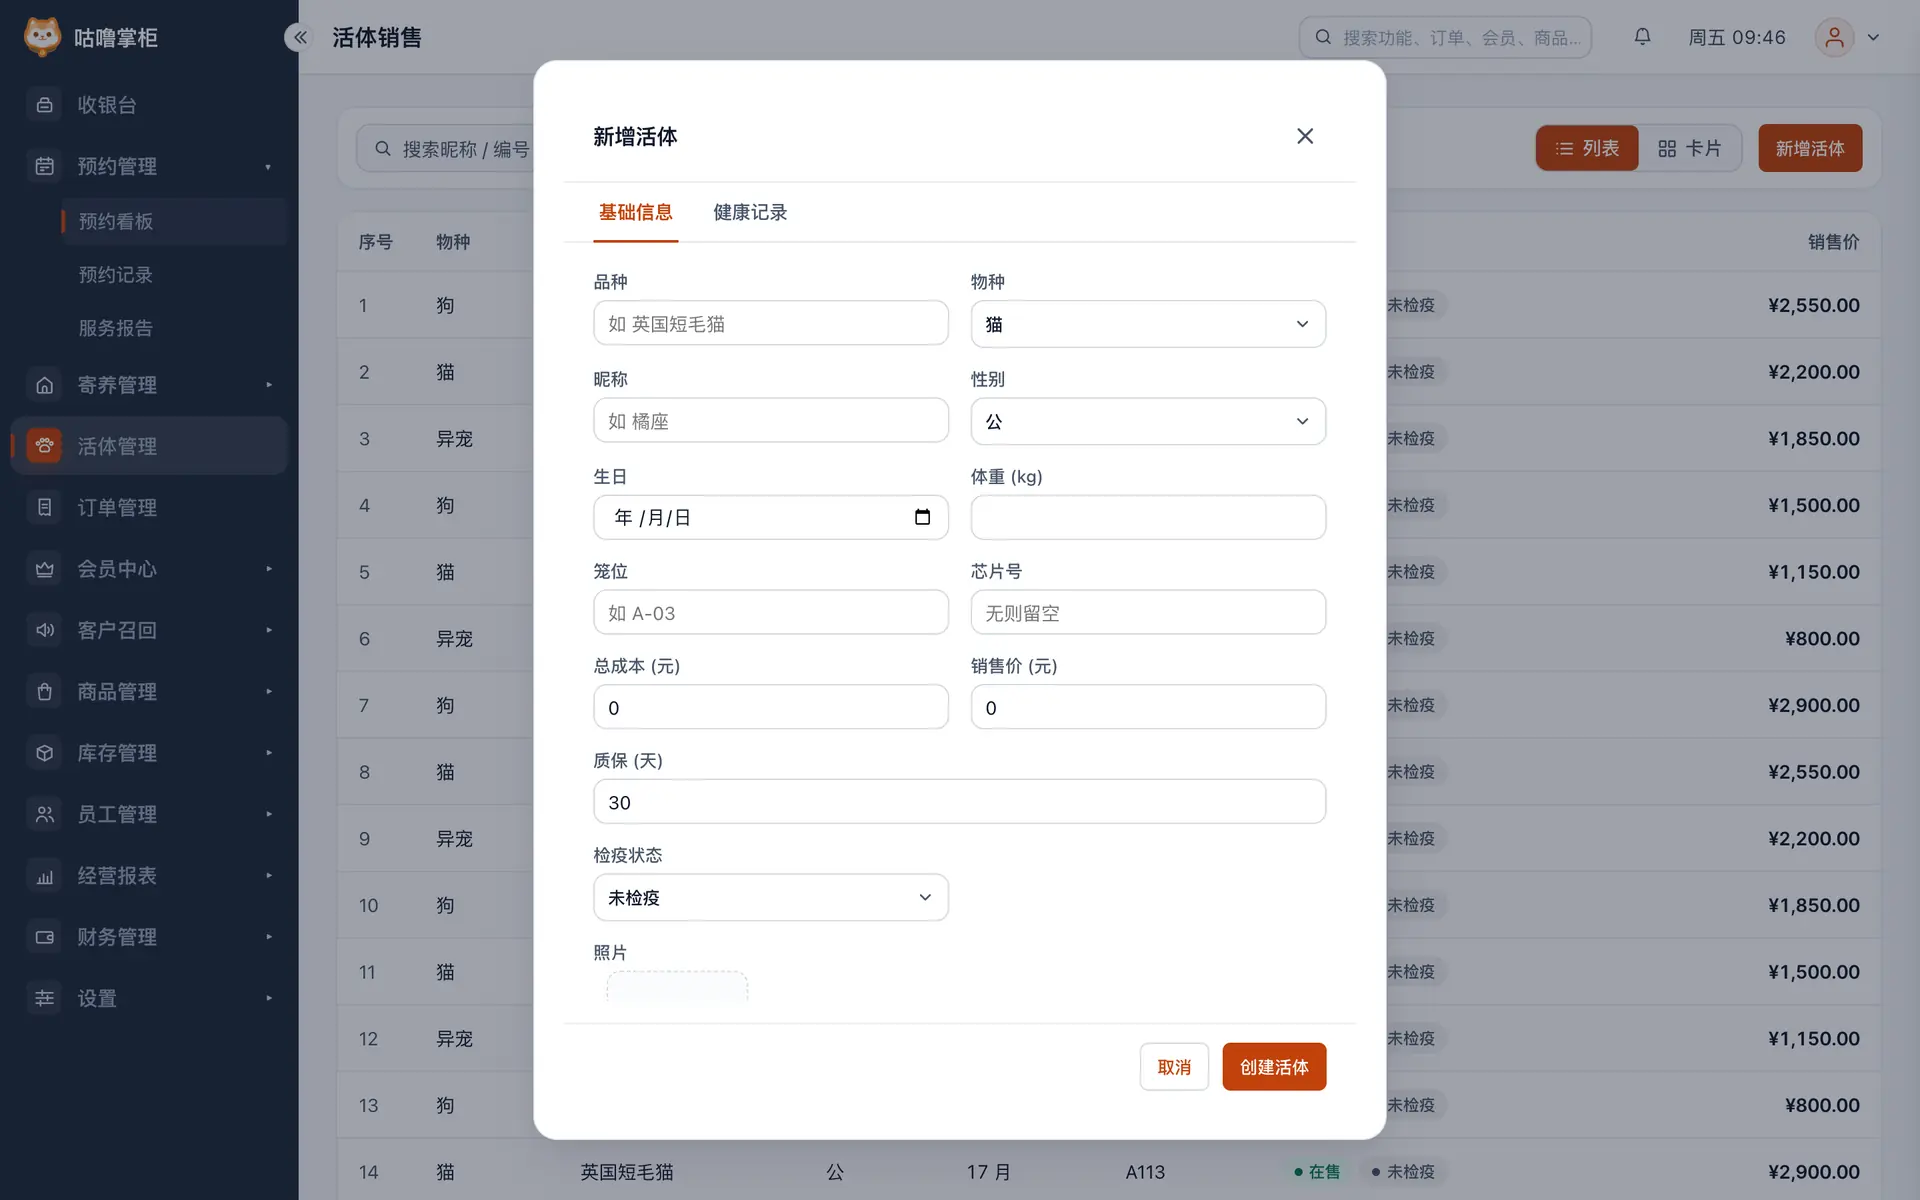Click the 设置 sliders icon

44,998
